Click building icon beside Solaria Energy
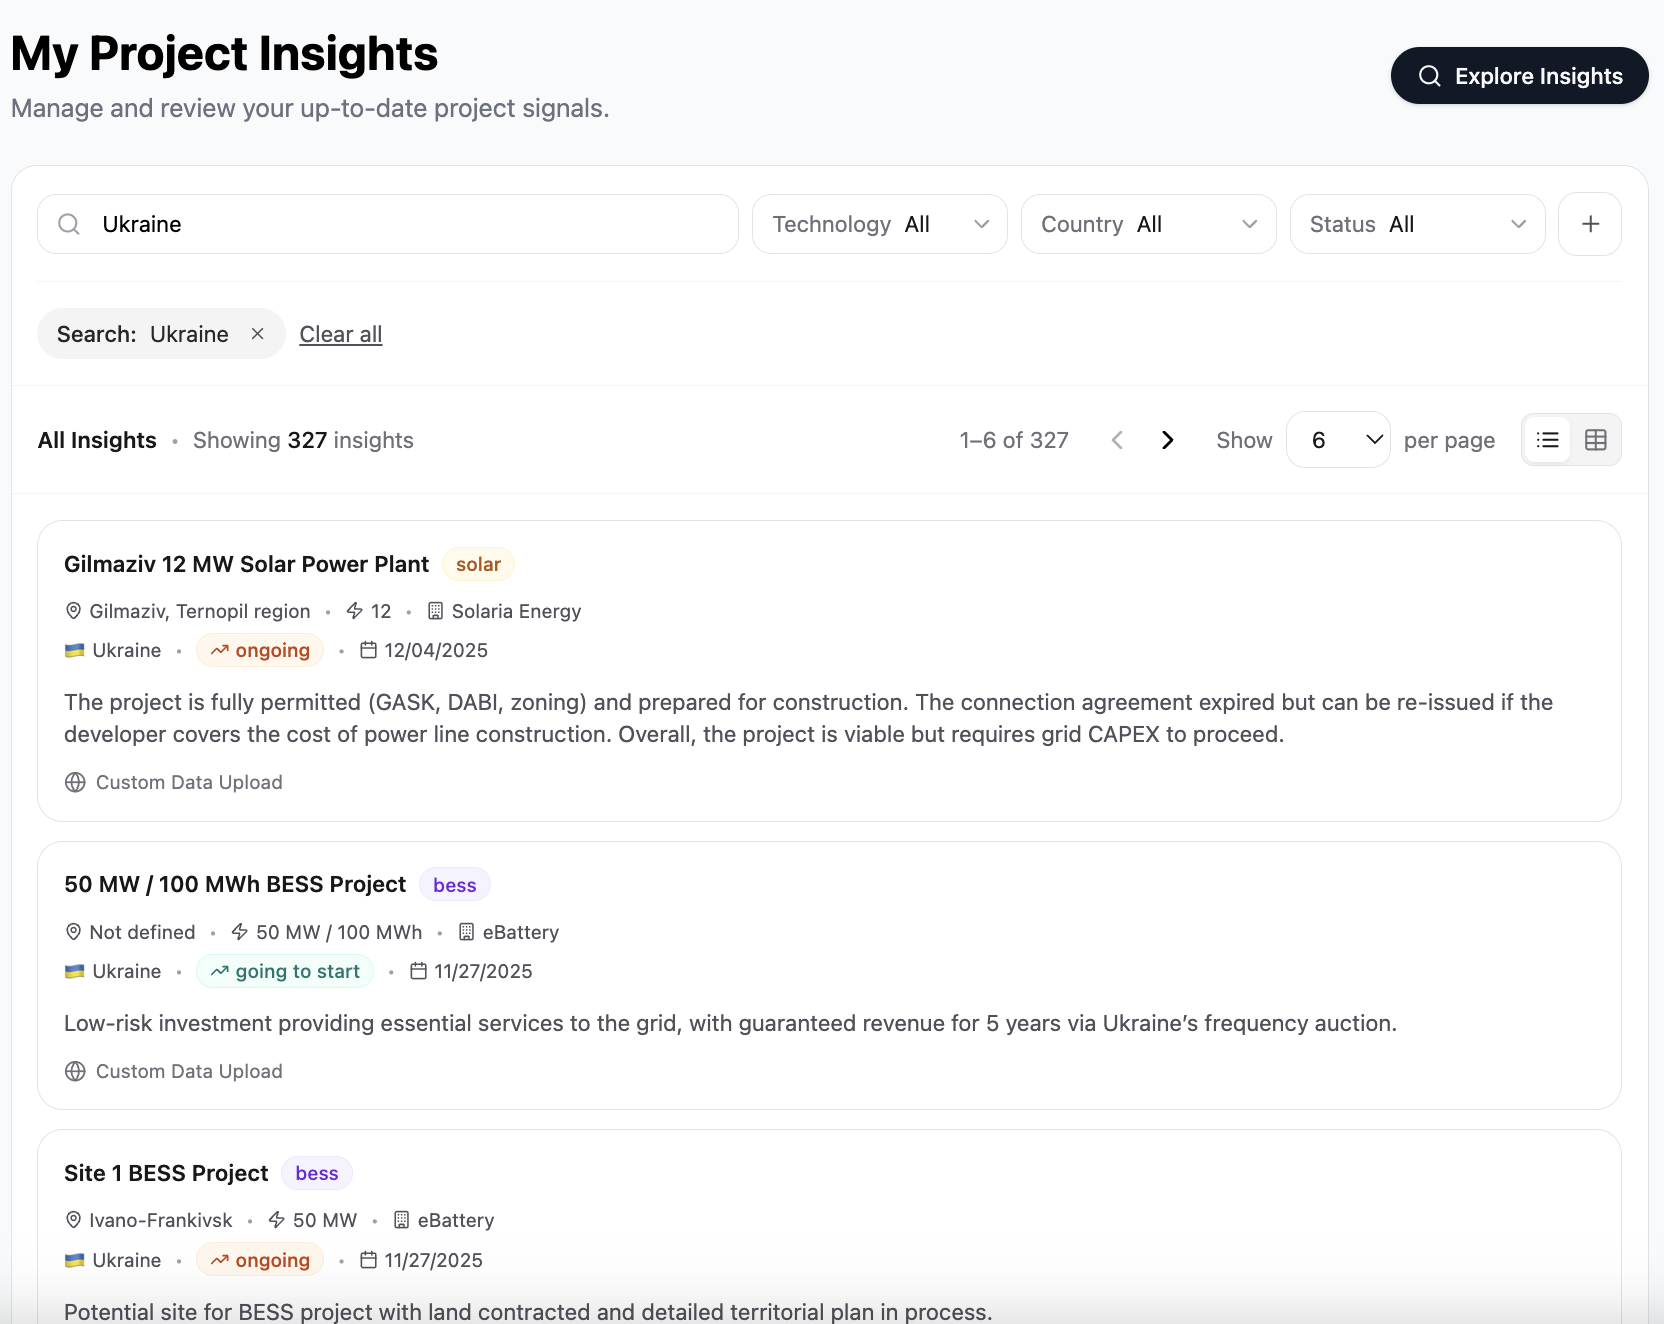 [x=435, y=611]
